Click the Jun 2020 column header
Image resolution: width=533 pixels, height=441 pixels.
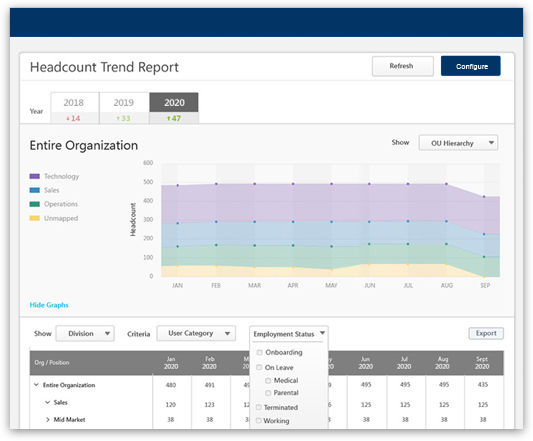pos(365,363)
